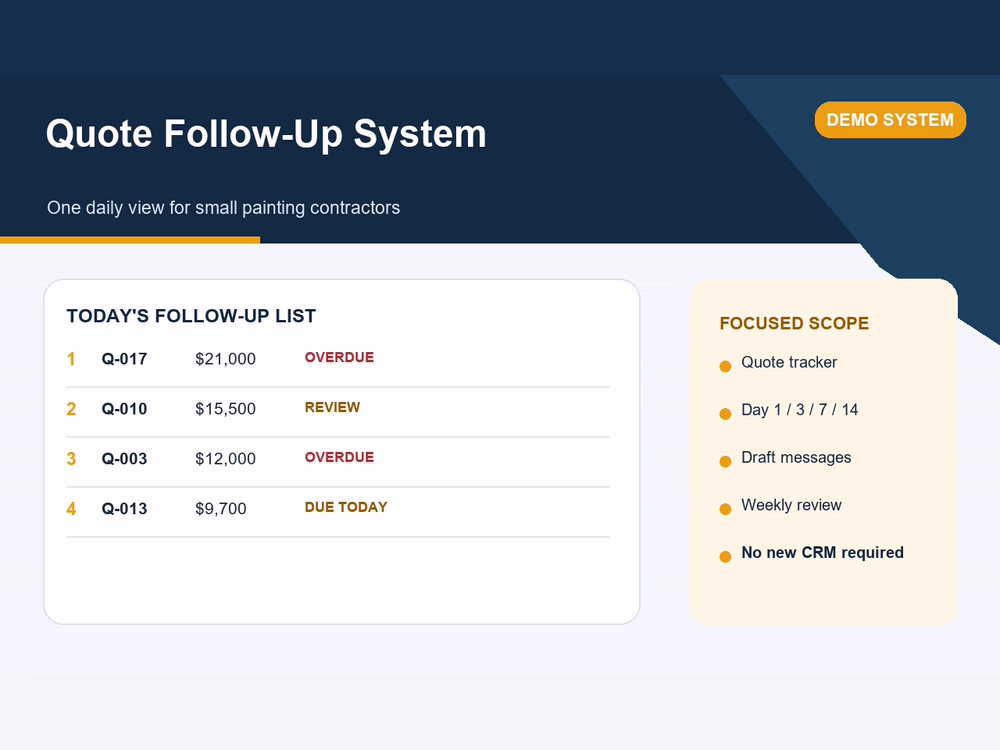Click the REVIEW status label
Image resolution: width=1000 pixels, height=750 pixels.
[332, 407]
